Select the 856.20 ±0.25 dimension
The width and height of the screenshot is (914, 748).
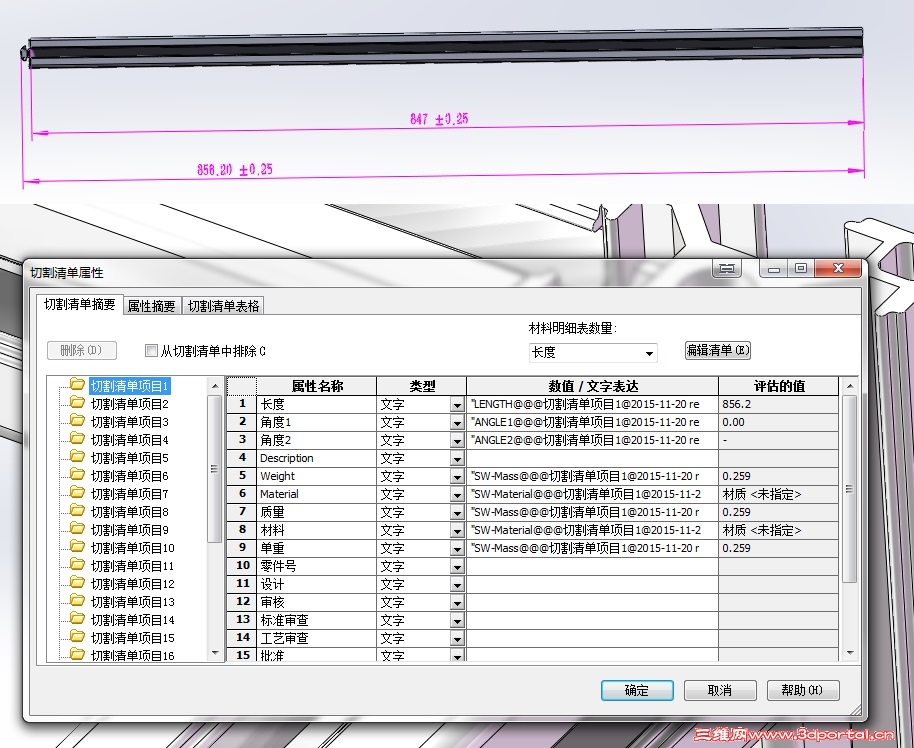(x=234, y=170)
